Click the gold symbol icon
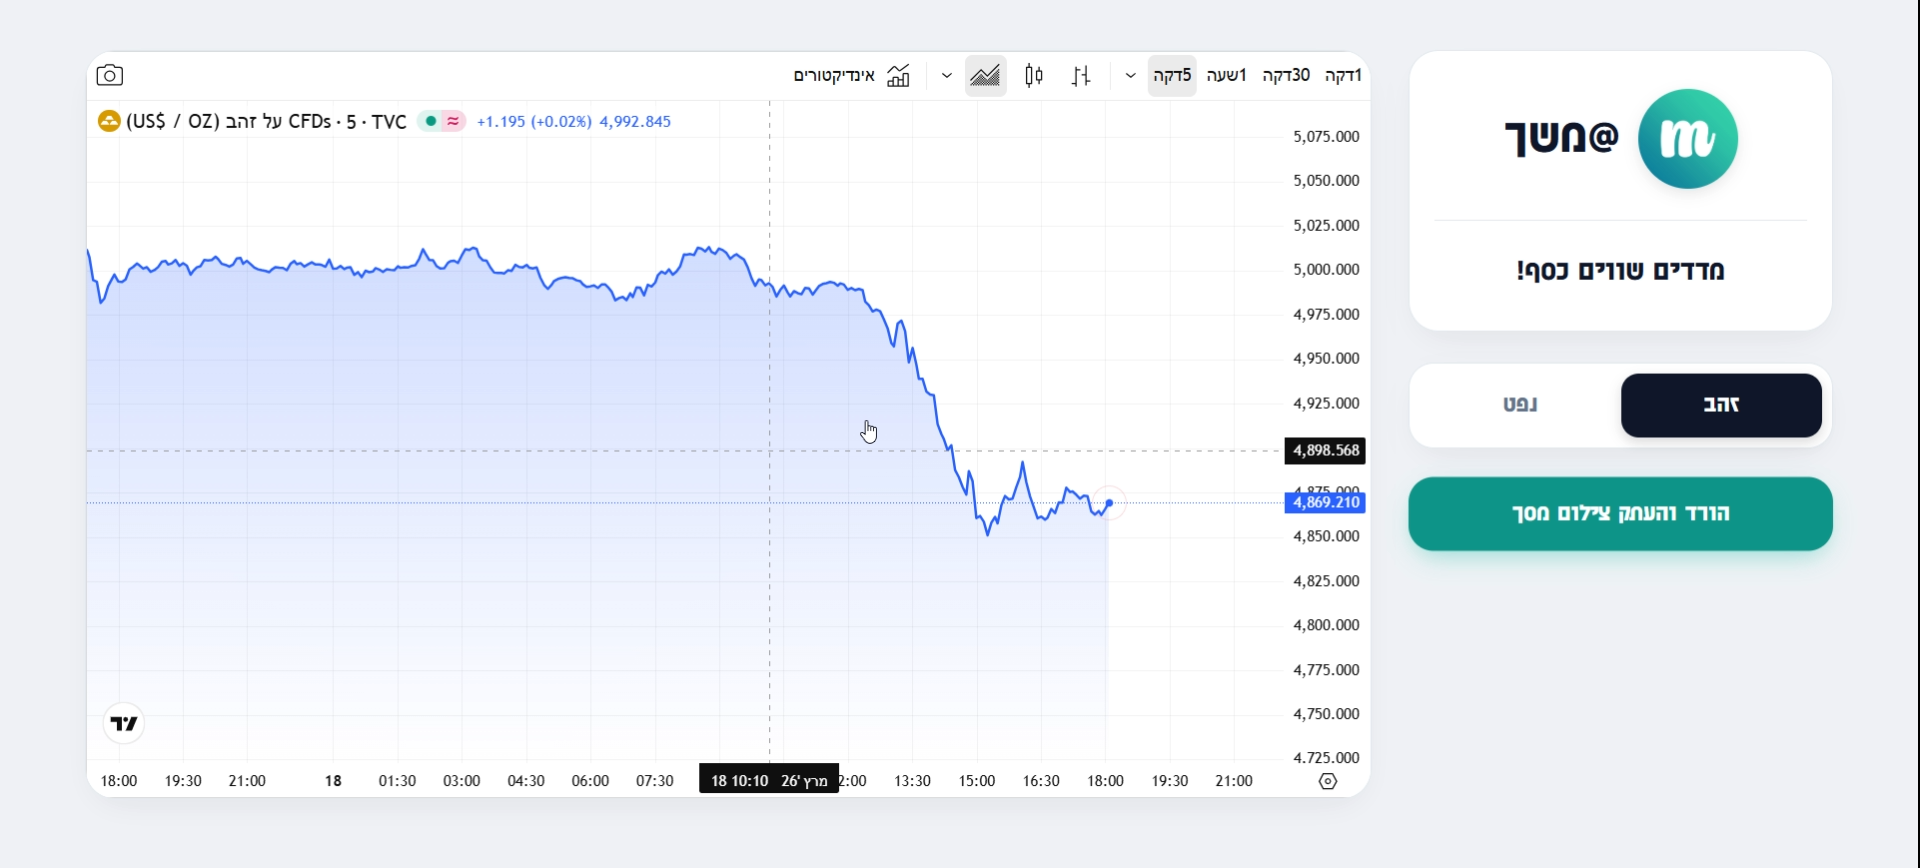 tap(109, 122)
